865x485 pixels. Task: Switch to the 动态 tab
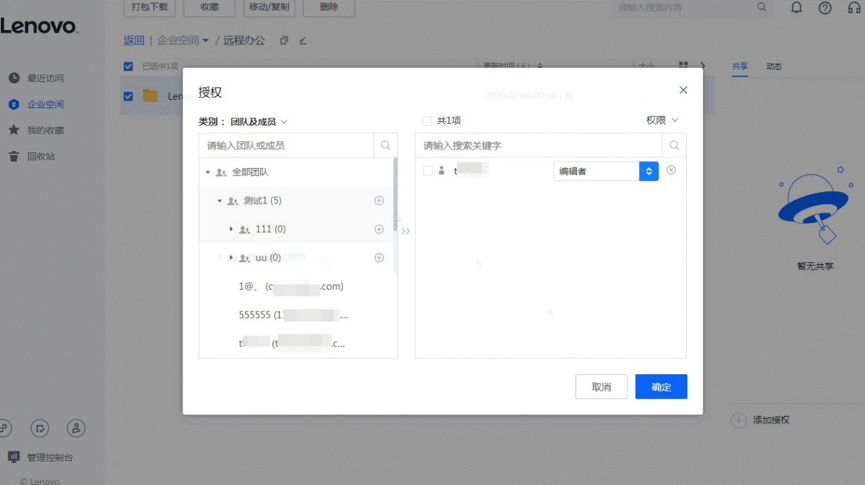coord(773,66)
